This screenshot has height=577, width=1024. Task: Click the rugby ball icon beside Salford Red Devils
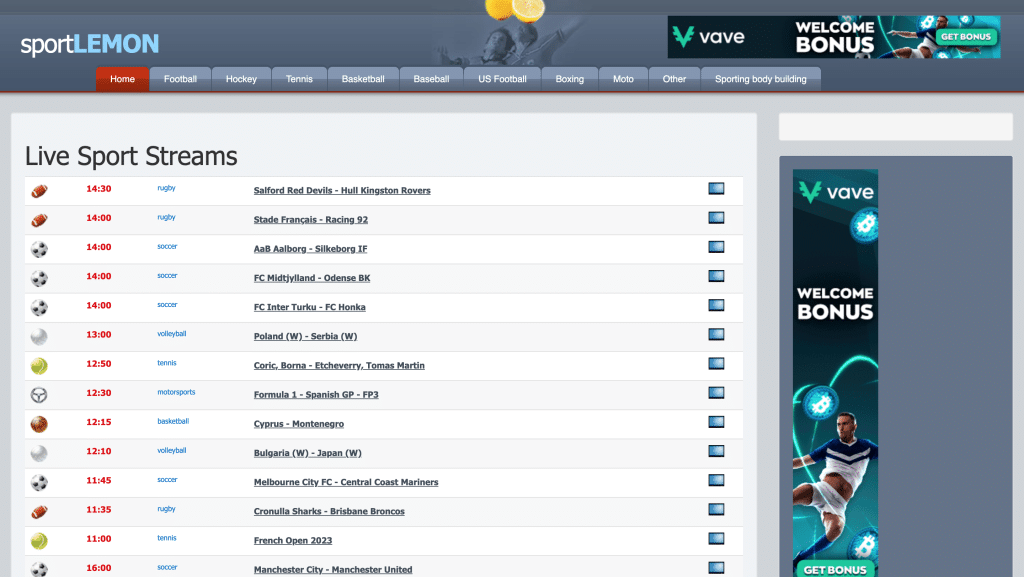click(x=39, y=190)
